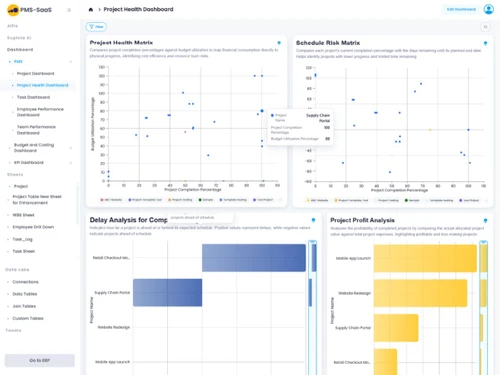Open the Task_Log sheet

[22, 239]
